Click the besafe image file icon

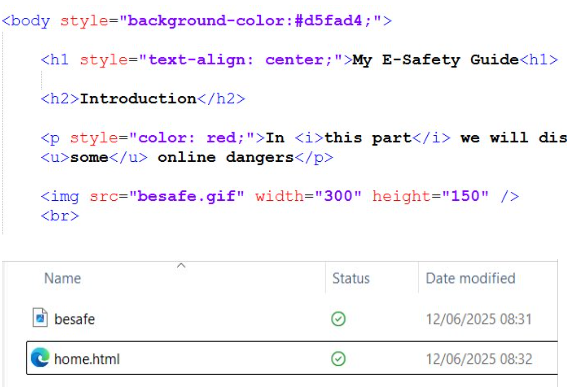click(40, 318)
